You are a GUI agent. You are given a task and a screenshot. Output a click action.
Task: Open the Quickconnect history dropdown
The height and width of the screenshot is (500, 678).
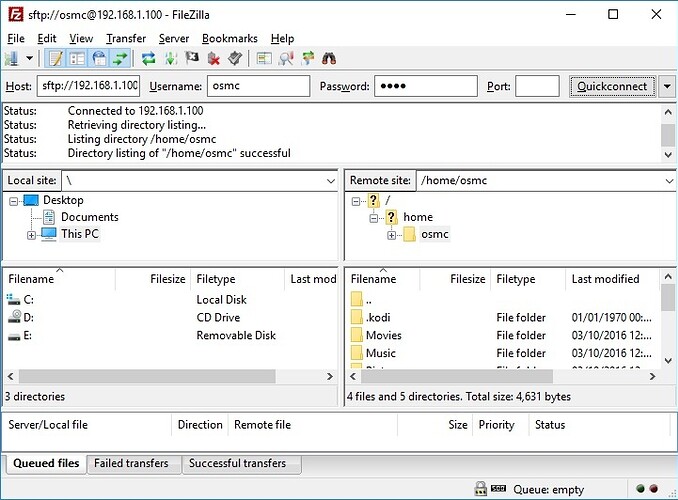[x=667, y=86]
